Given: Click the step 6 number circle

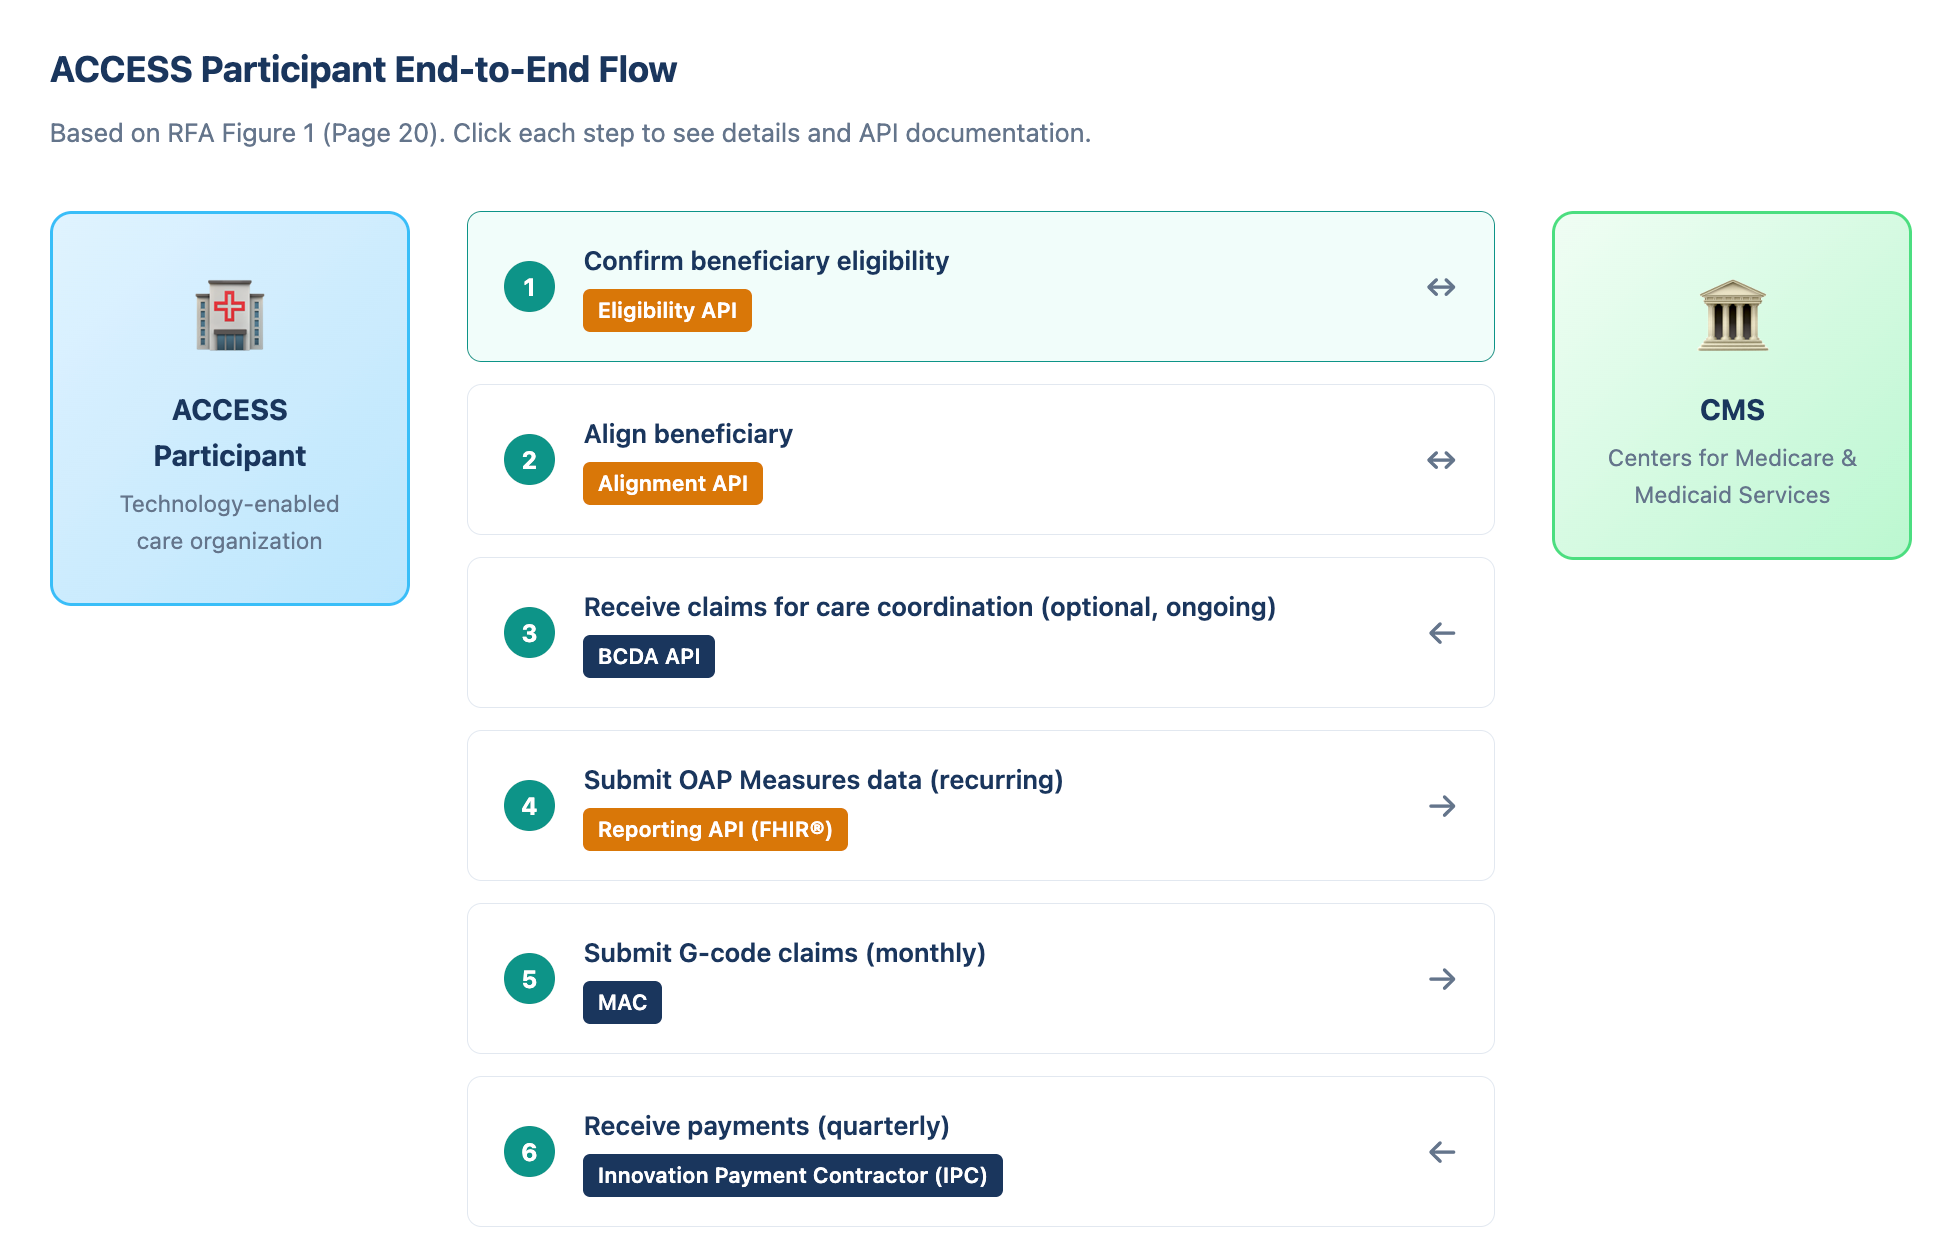Looking at the screenshot, I should pos(529,1152).
